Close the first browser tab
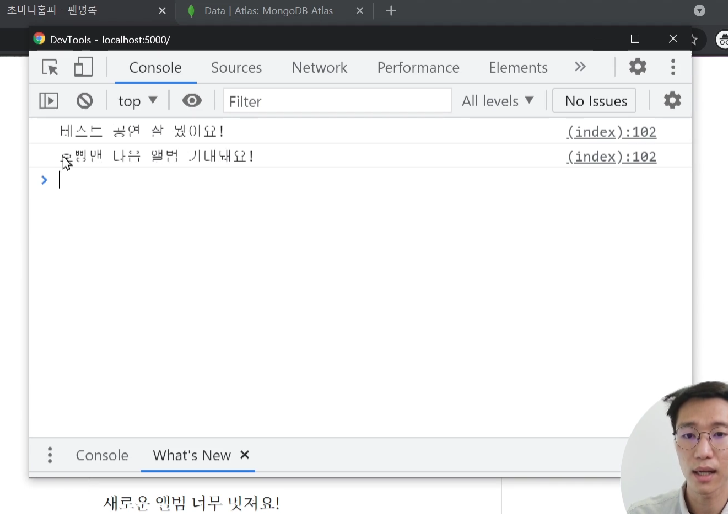 (x=162, y=11)
